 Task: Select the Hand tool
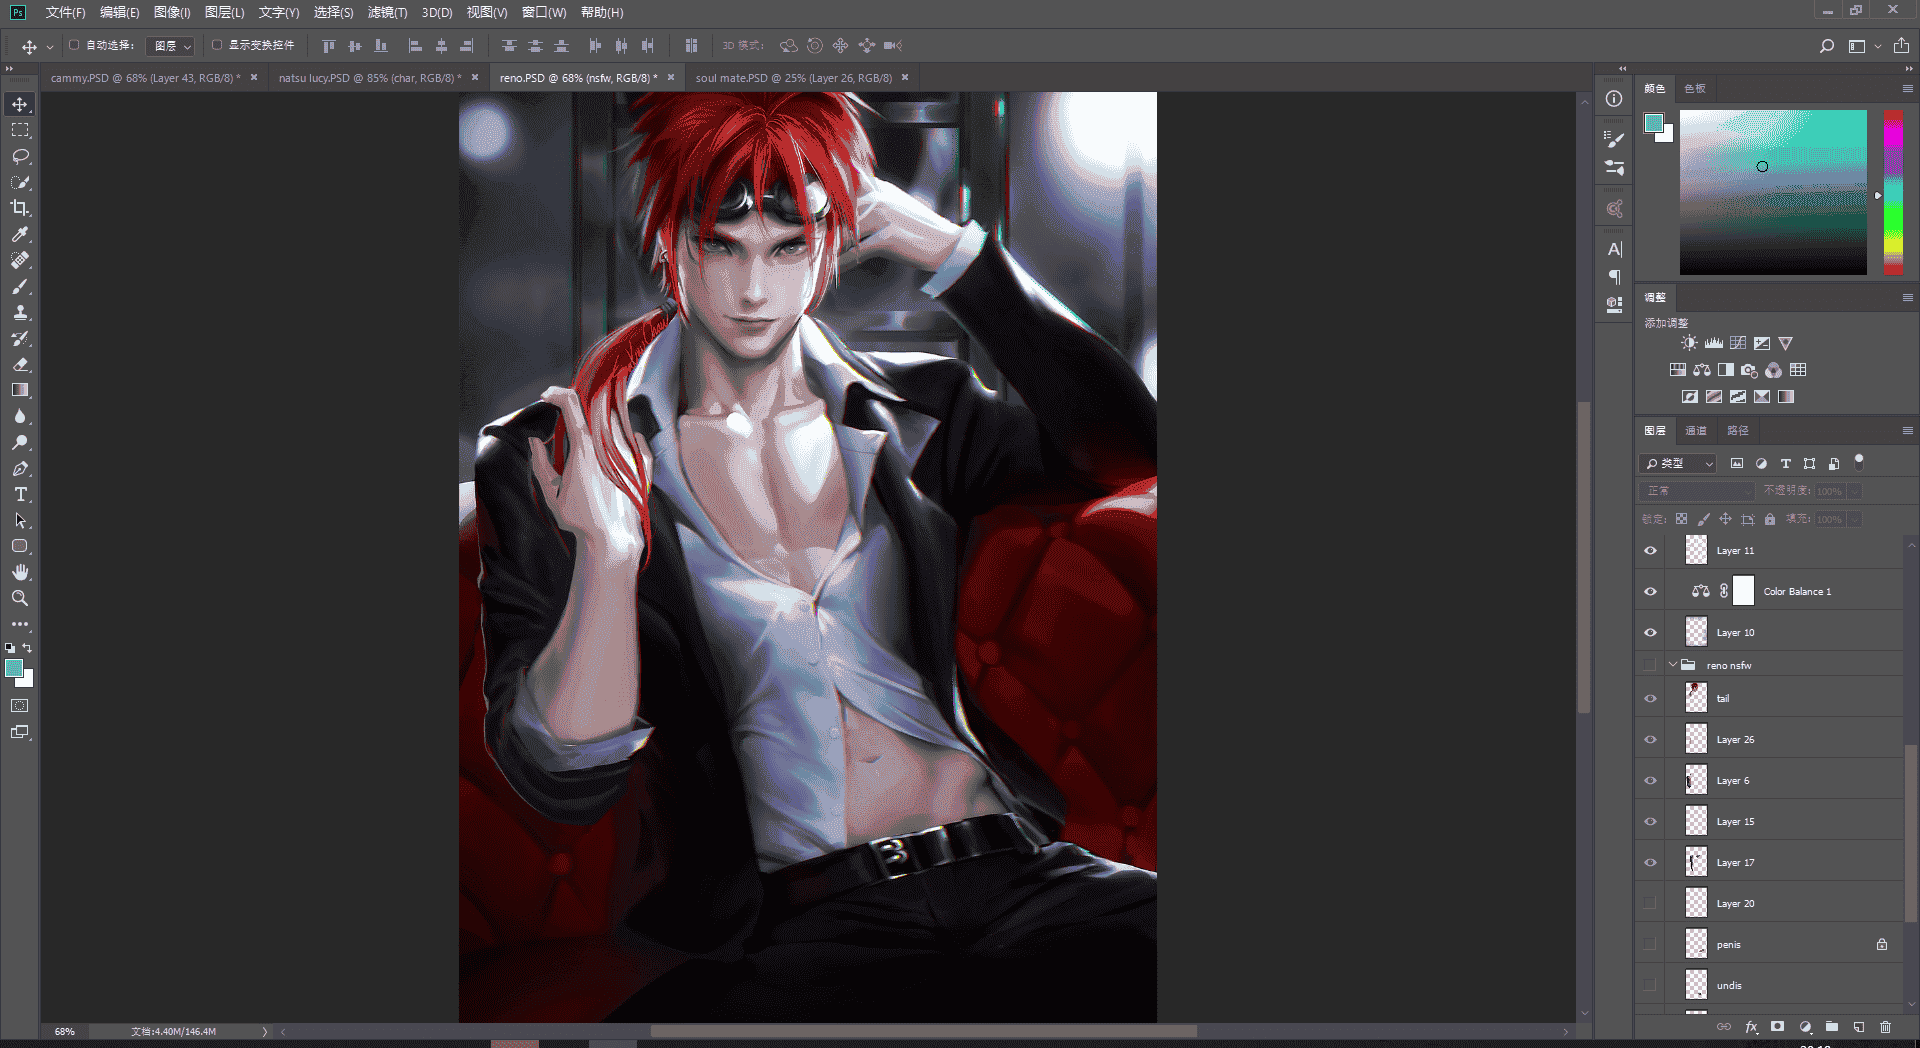click(x=20, y=572)
